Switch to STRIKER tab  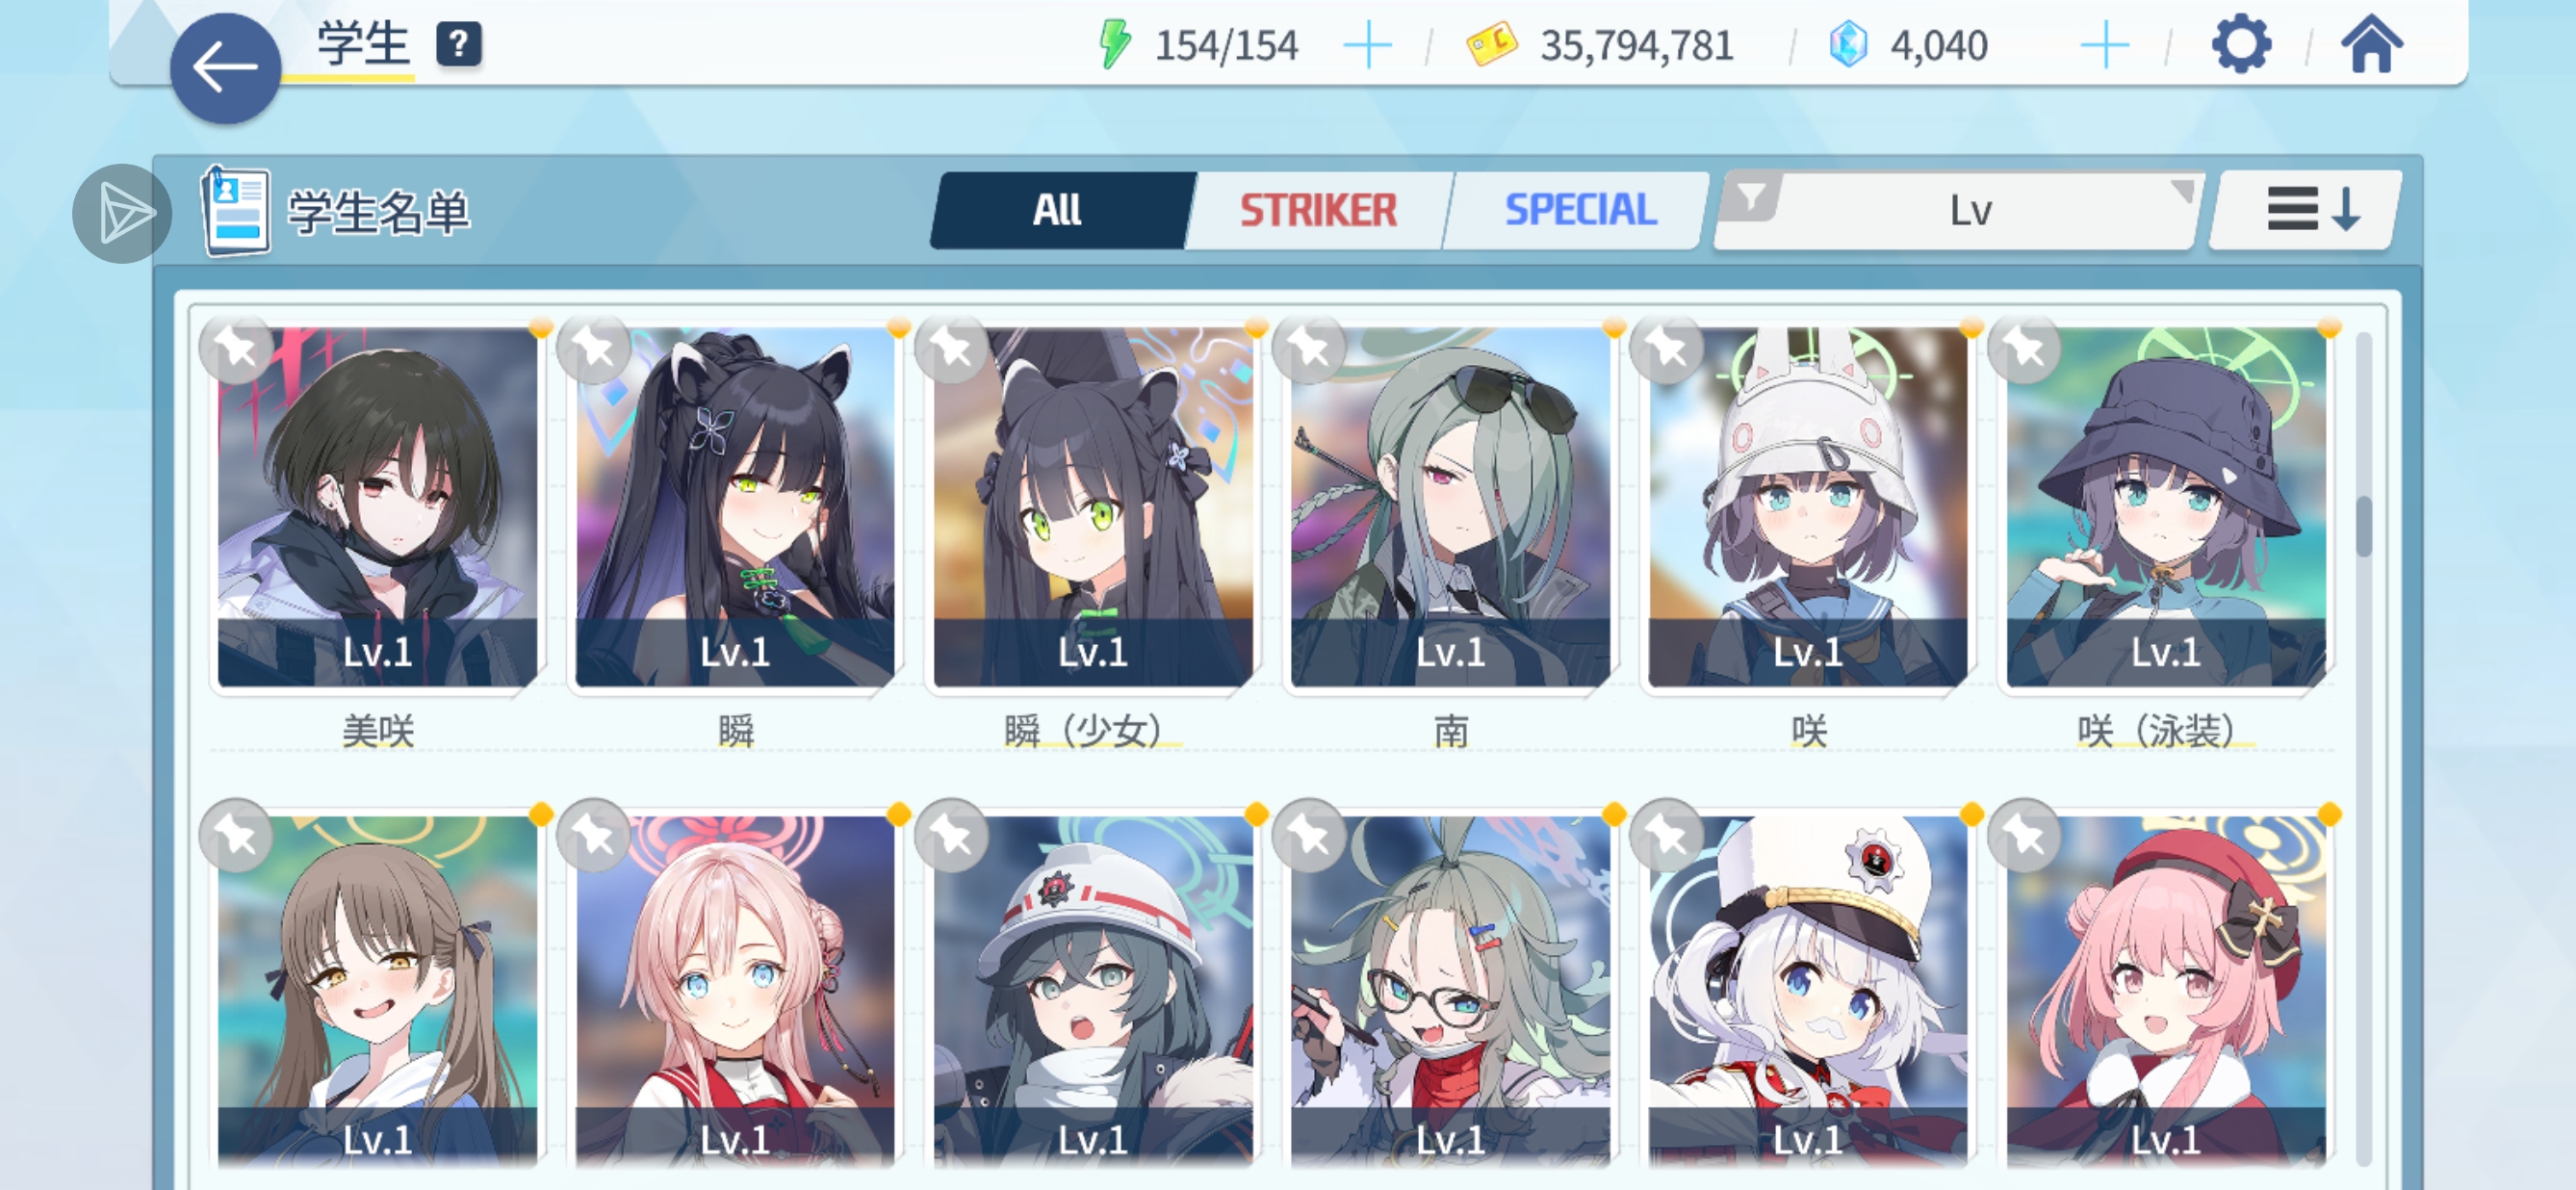(1318, 210)
